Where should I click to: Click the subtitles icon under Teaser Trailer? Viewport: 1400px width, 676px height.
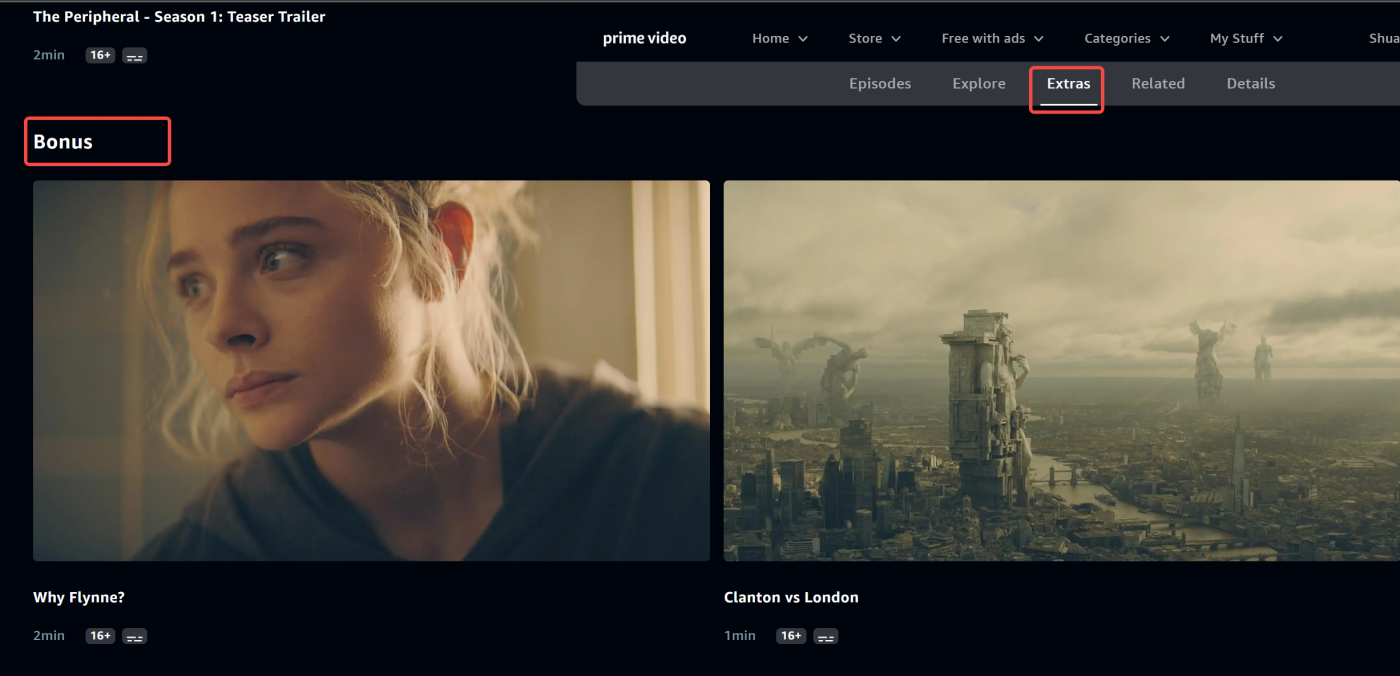[135, 56]
